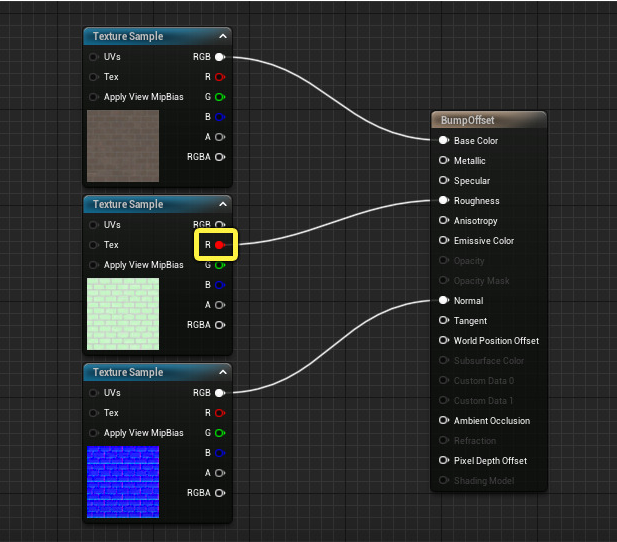The image size is (617, 542).
Task: Click disabled Refraction pin on BumpOffset
Action: pyautogui.click(x=444, y=440)
